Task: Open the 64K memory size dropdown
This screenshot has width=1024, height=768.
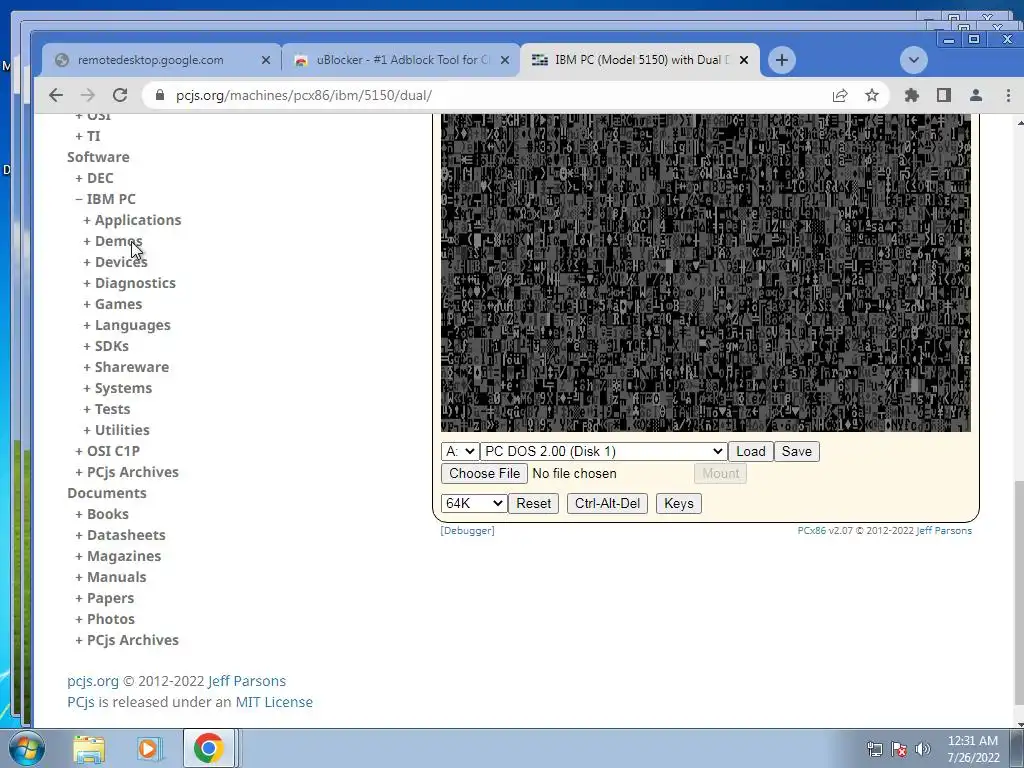Action: (473, 504)
